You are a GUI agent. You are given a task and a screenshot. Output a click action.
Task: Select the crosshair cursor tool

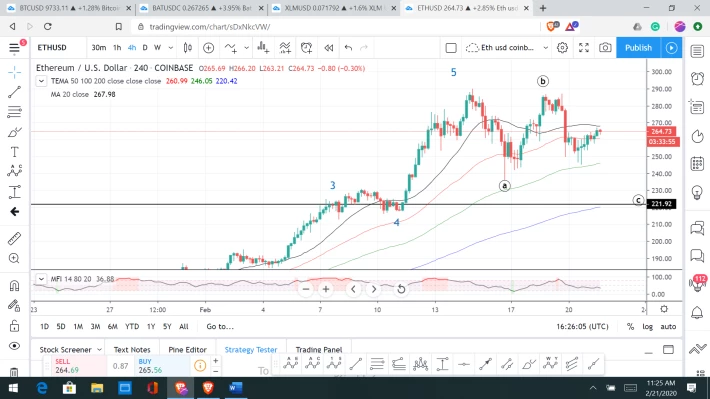[14, 72]
